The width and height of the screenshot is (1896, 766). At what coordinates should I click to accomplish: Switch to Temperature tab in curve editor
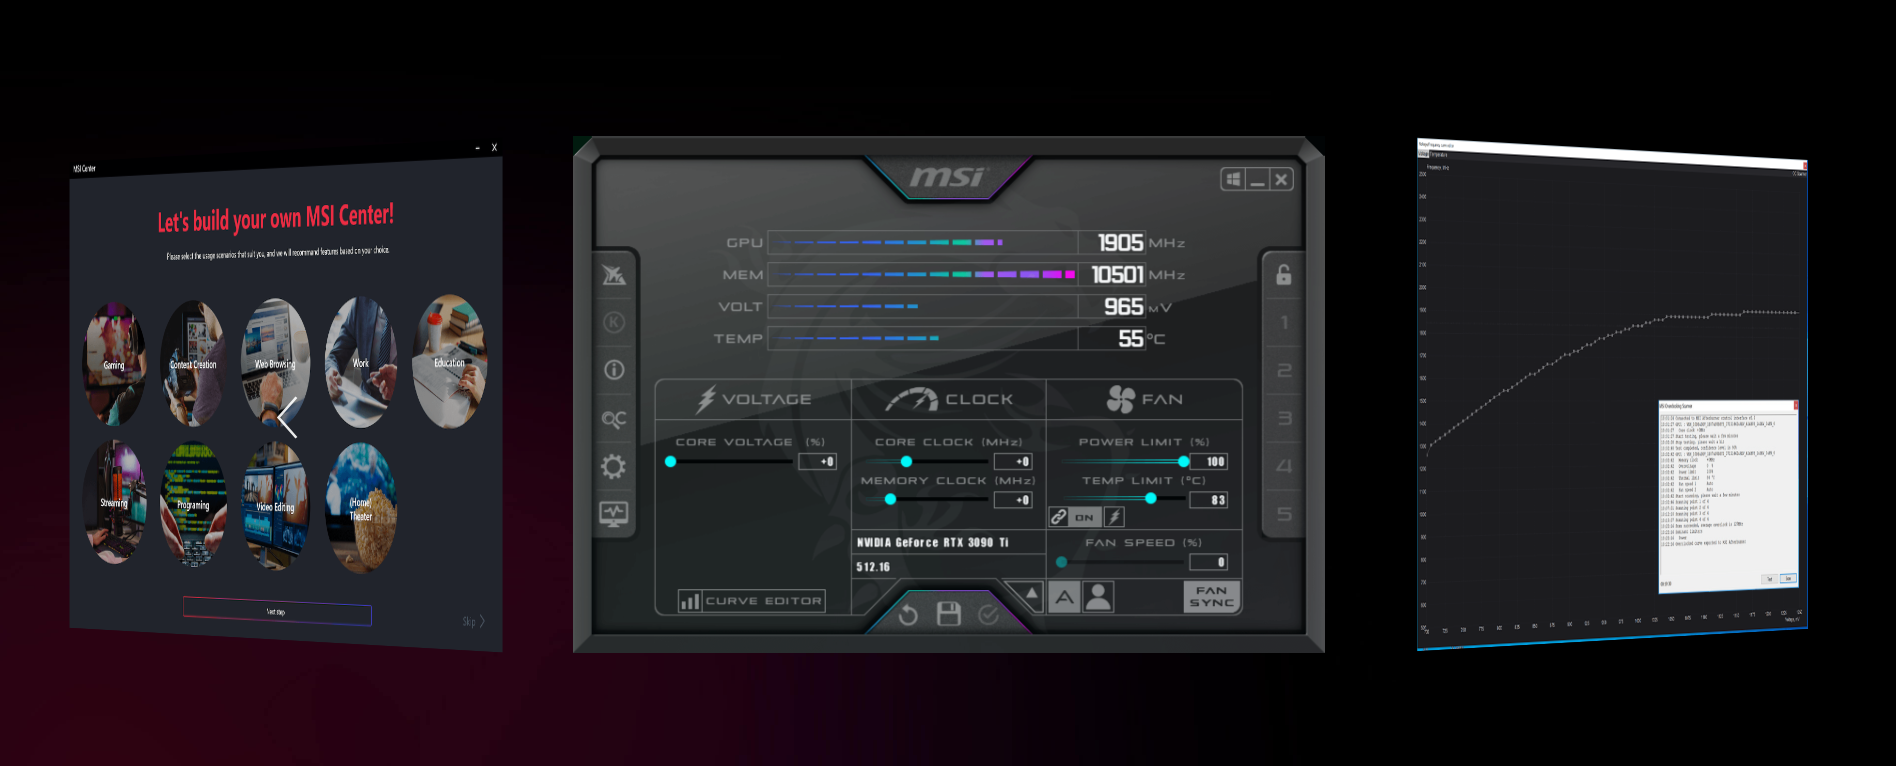click(1439, 154)
